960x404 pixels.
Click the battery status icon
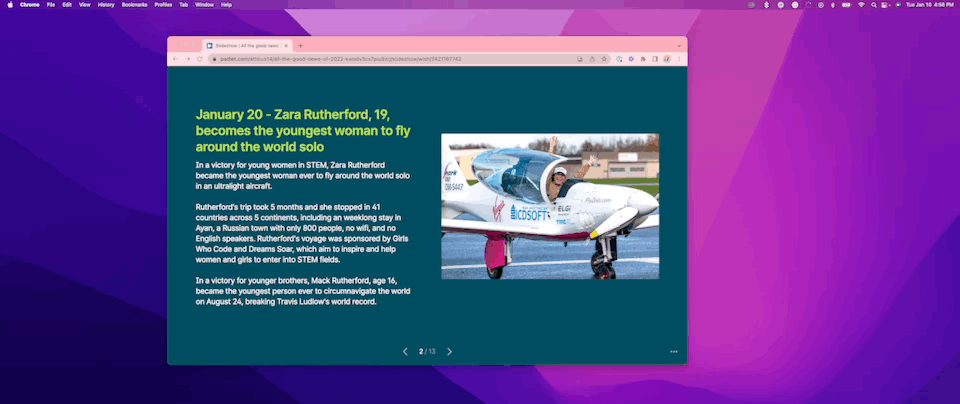(846, 5)
